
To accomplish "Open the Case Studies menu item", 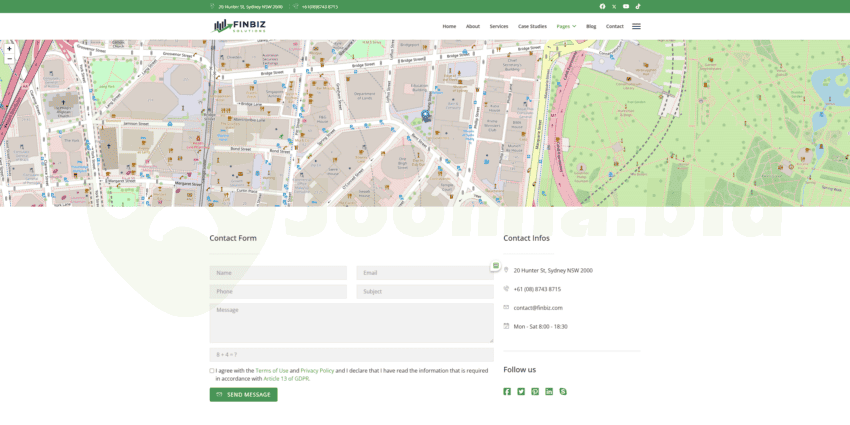I will [532, 26].
